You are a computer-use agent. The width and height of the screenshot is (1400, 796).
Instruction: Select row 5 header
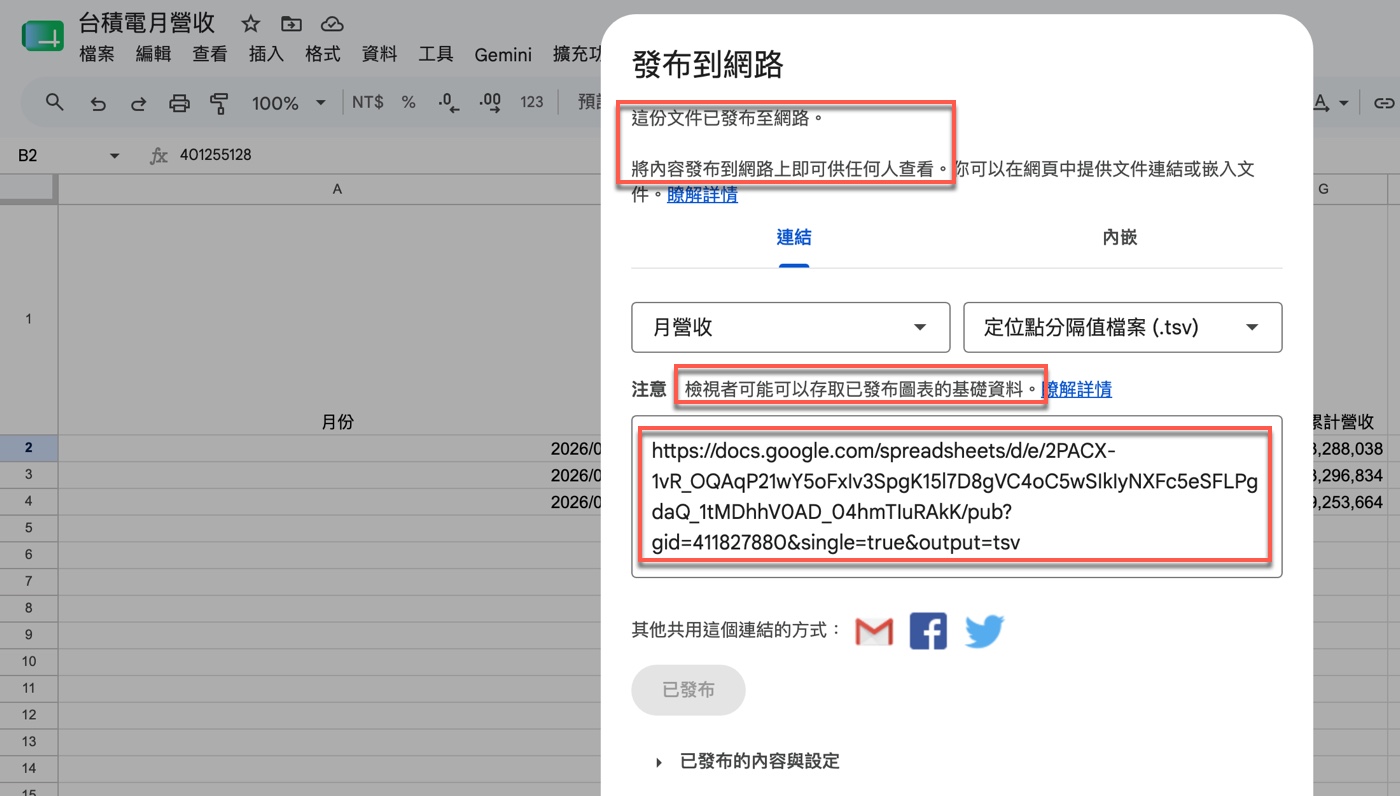(x=29, y=528)
